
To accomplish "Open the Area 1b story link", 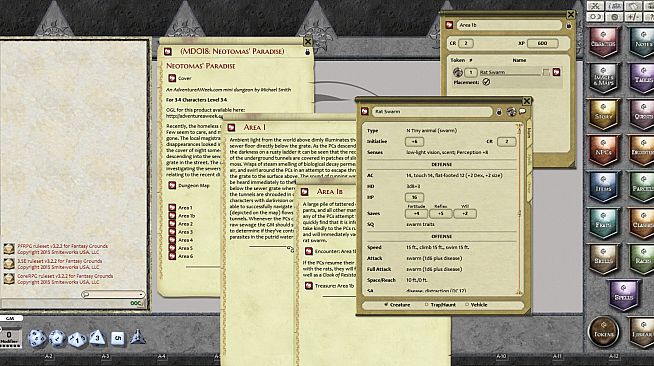I will [172, 216].
